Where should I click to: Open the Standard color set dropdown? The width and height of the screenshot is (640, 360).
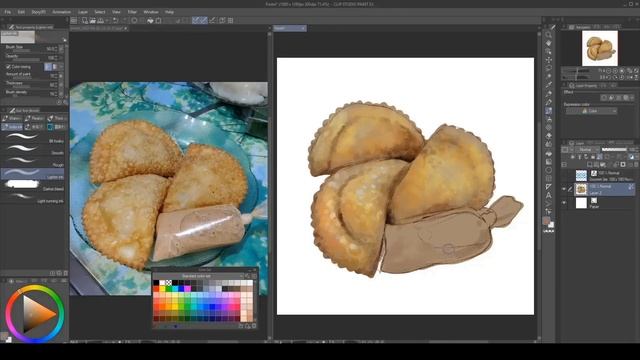point(198,276)
